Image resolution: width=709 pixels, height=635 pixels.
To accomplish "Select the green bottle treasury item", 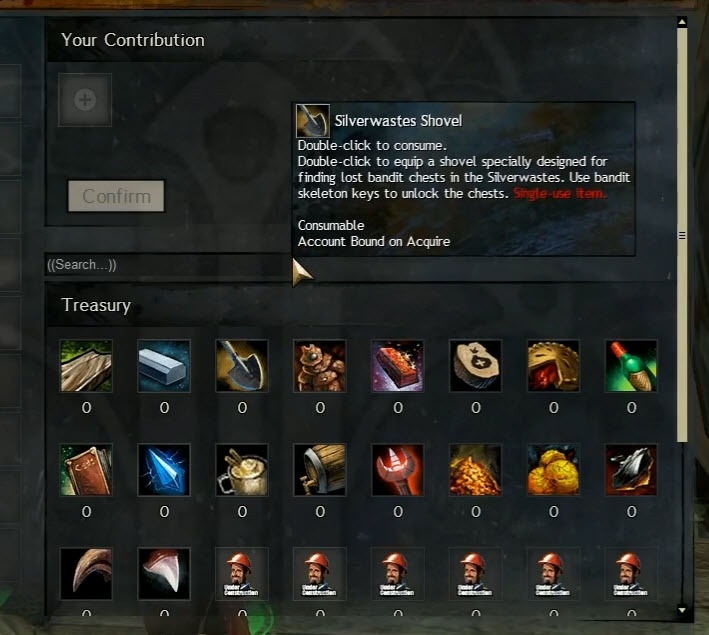I will [631, 365].
